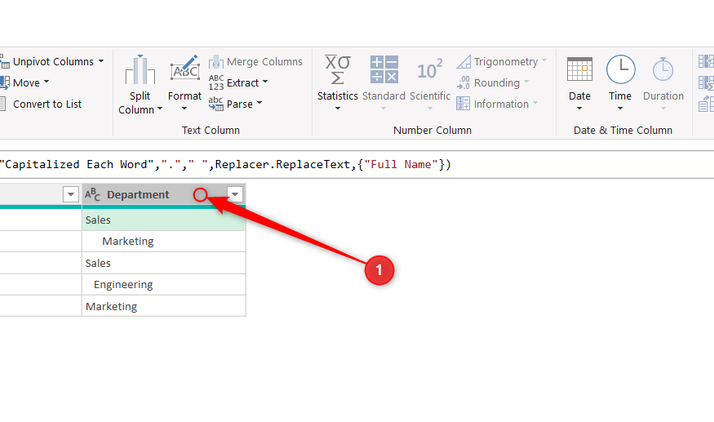Select the first Sales cell
Screen dimensions: 714x422
point(164,220)
